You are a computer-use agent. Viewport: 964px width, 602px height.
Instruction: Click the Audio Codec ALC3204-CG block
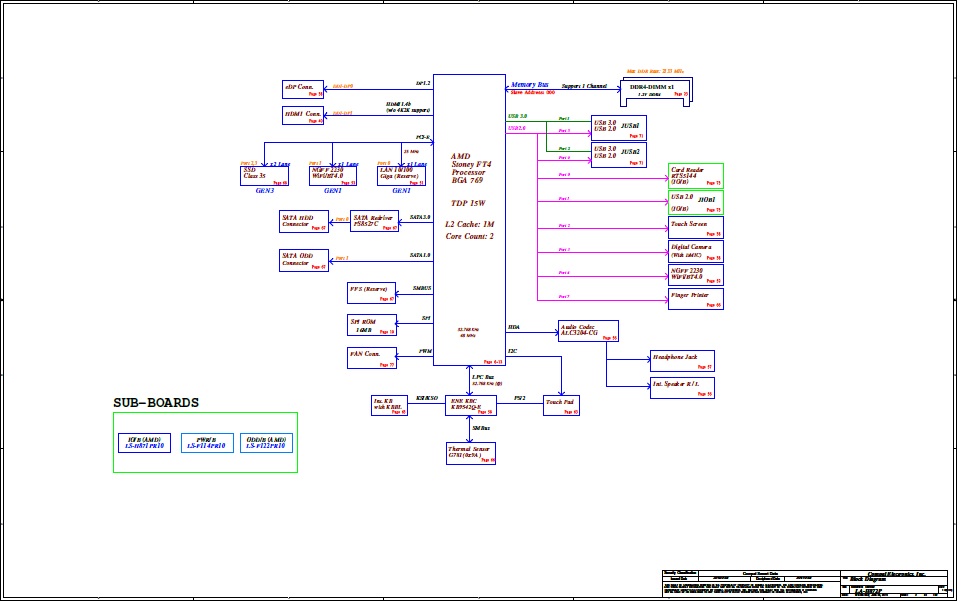tap(588, 331)
